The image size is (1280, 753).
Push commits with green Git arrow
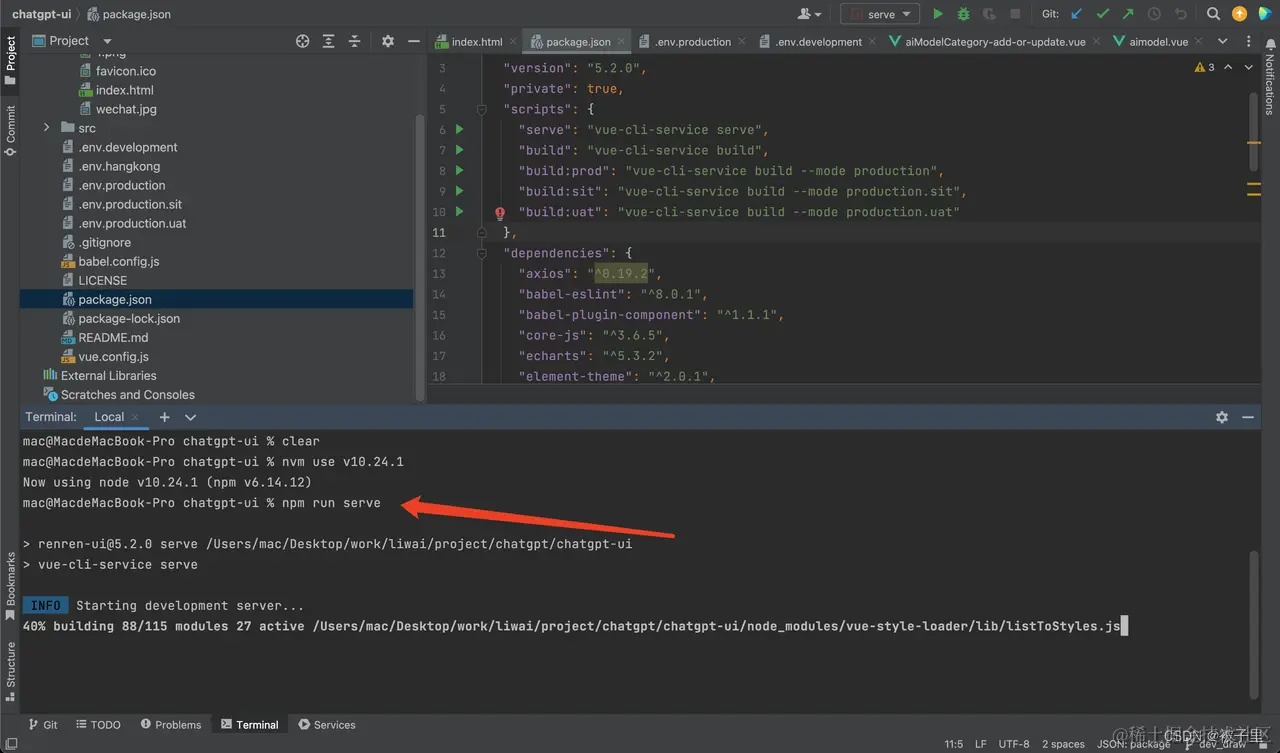(x=1128, y=14)
